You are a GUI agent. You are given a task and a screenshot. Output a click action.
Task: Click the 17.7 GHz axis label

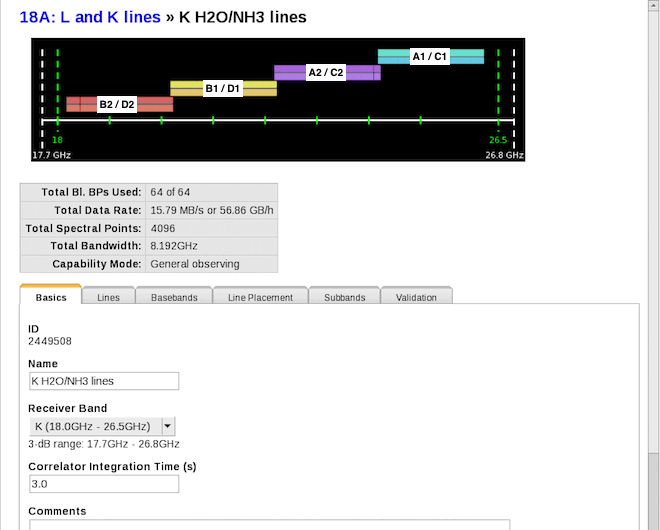point(52,155)
